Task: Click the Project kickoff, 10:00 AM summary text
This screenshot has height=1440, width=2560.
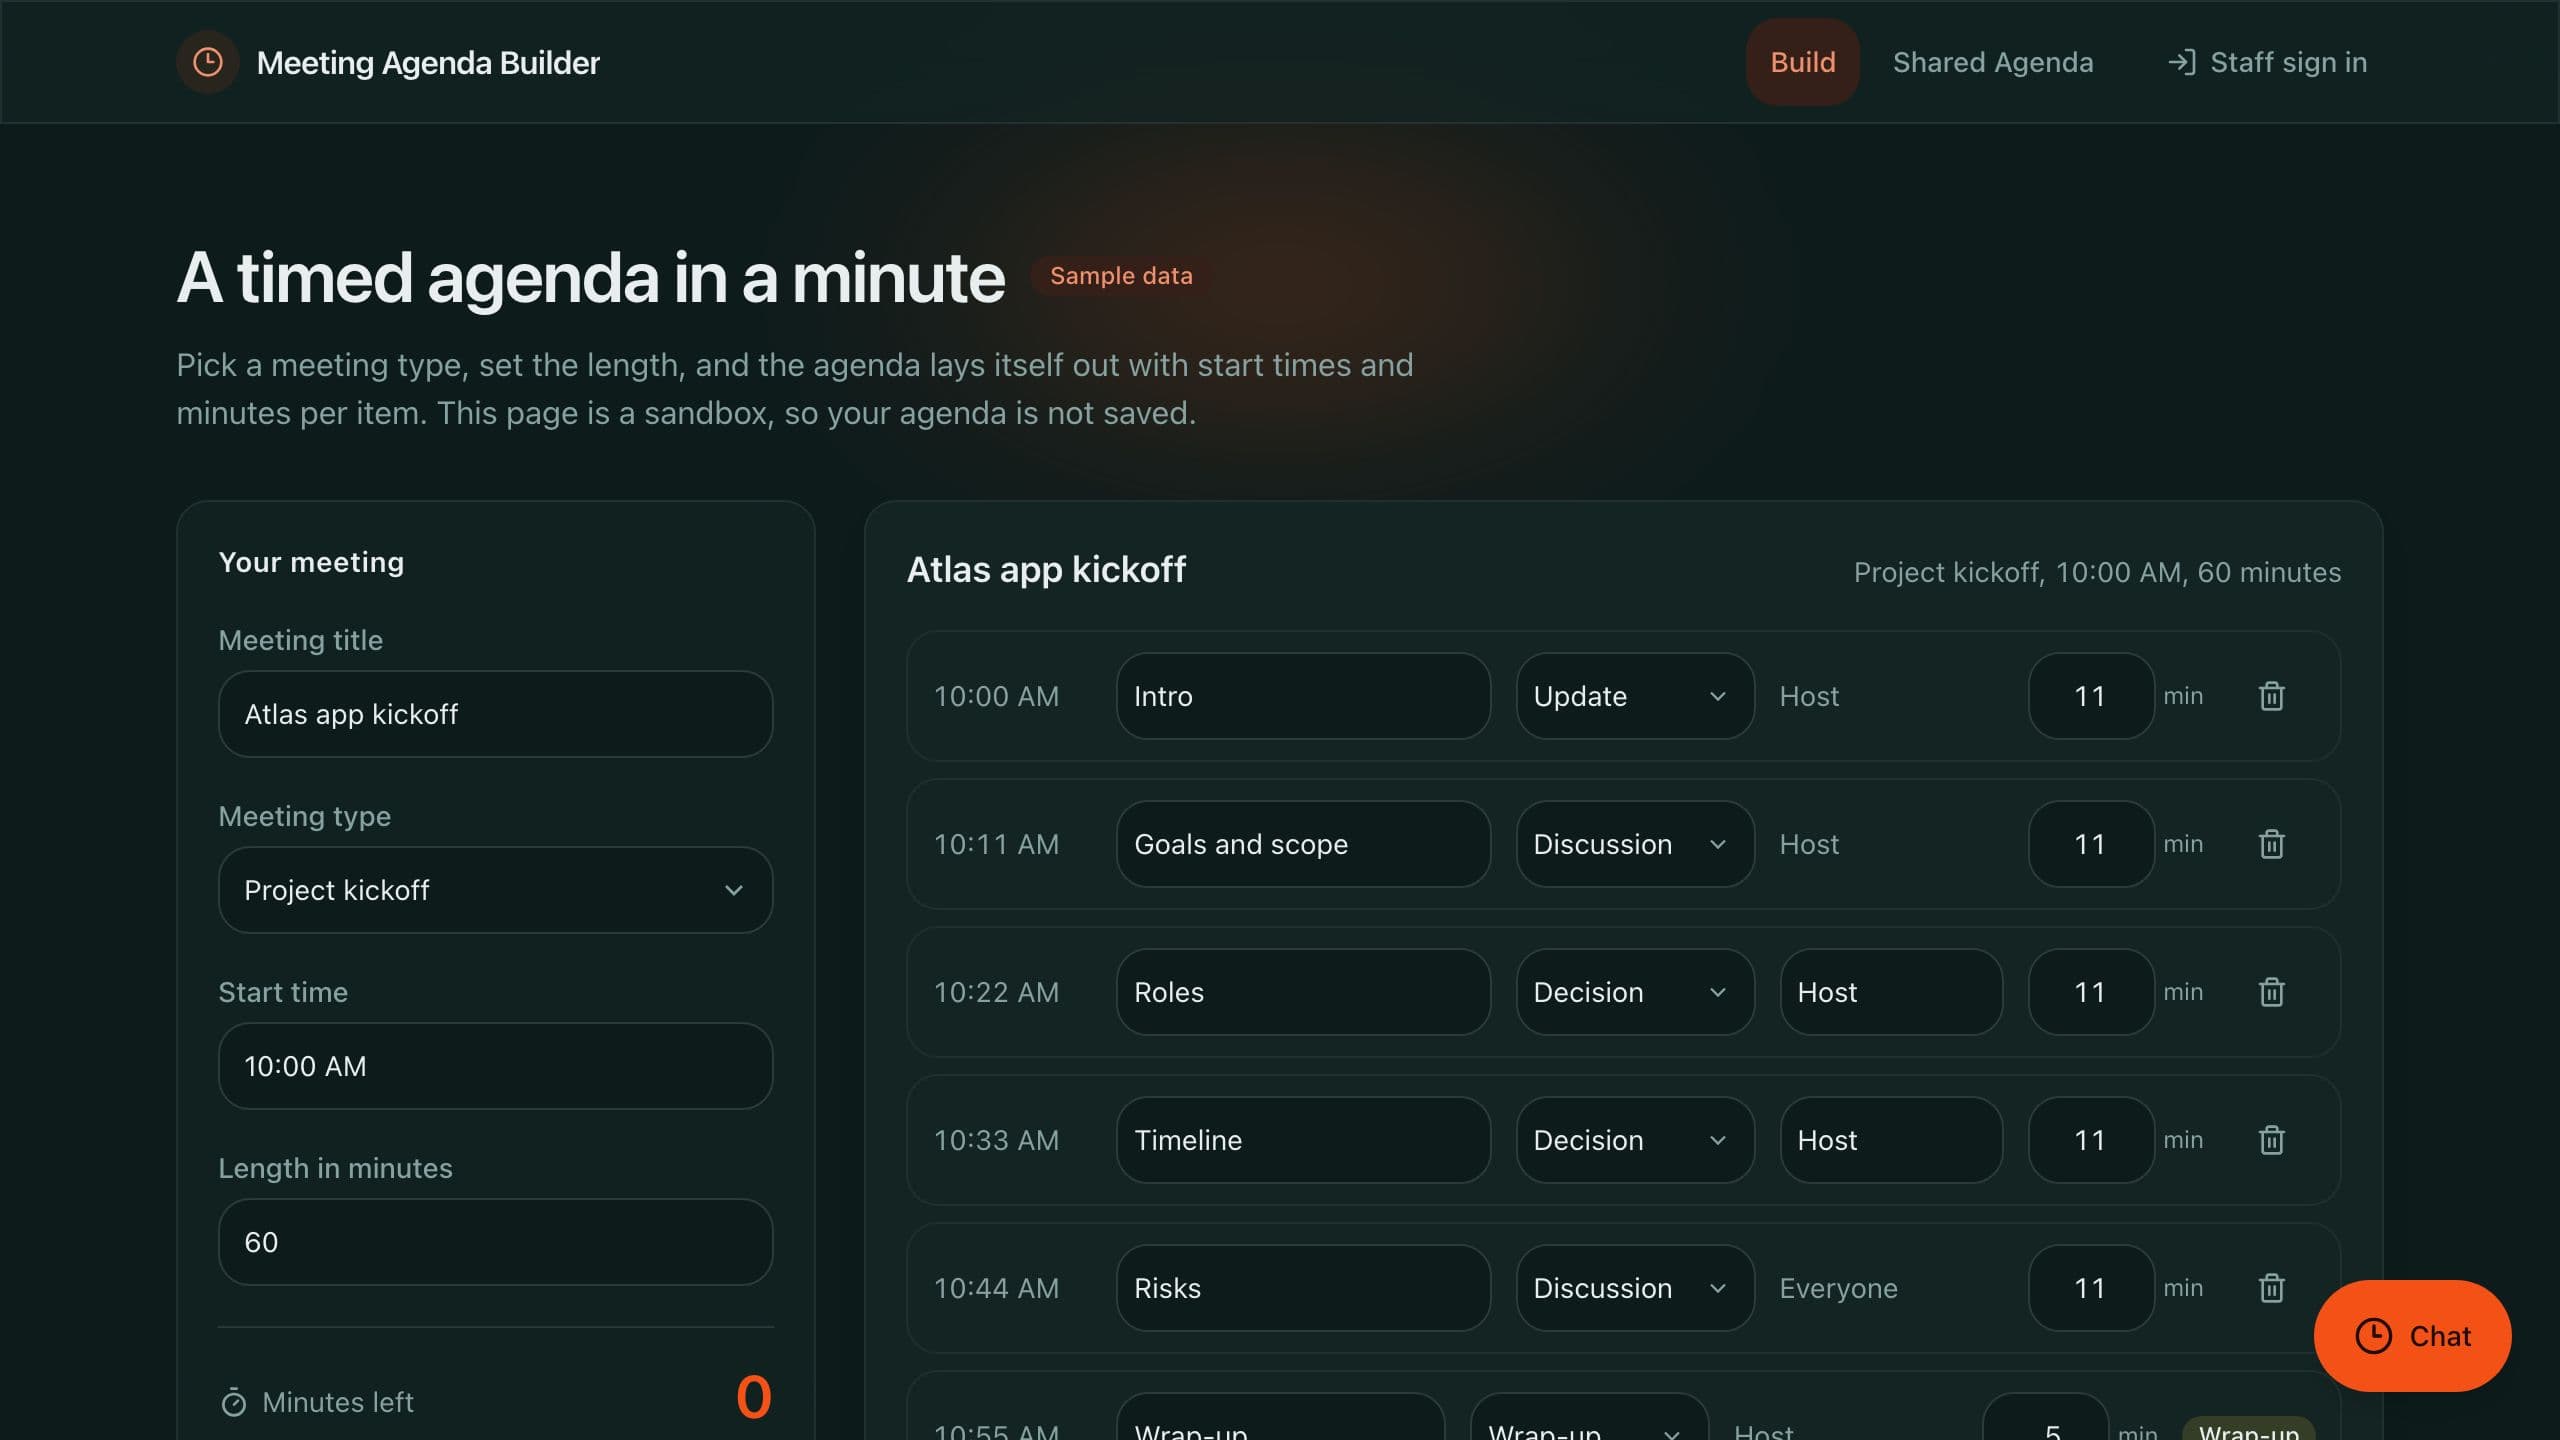Action: pos(2097,572)
